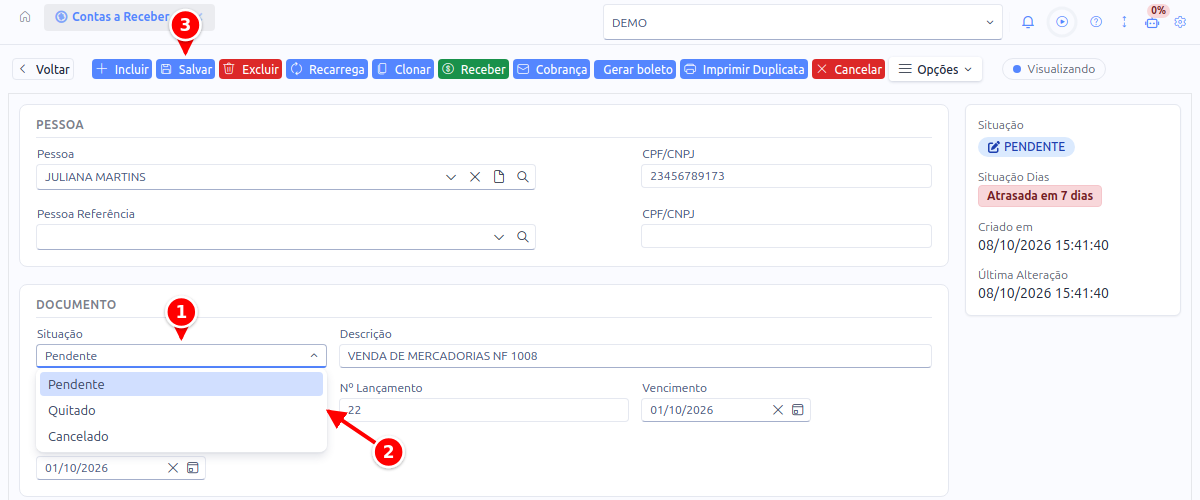Click the Voltar button
This screenshot has width=1200, height=500.
coord(43,70)
